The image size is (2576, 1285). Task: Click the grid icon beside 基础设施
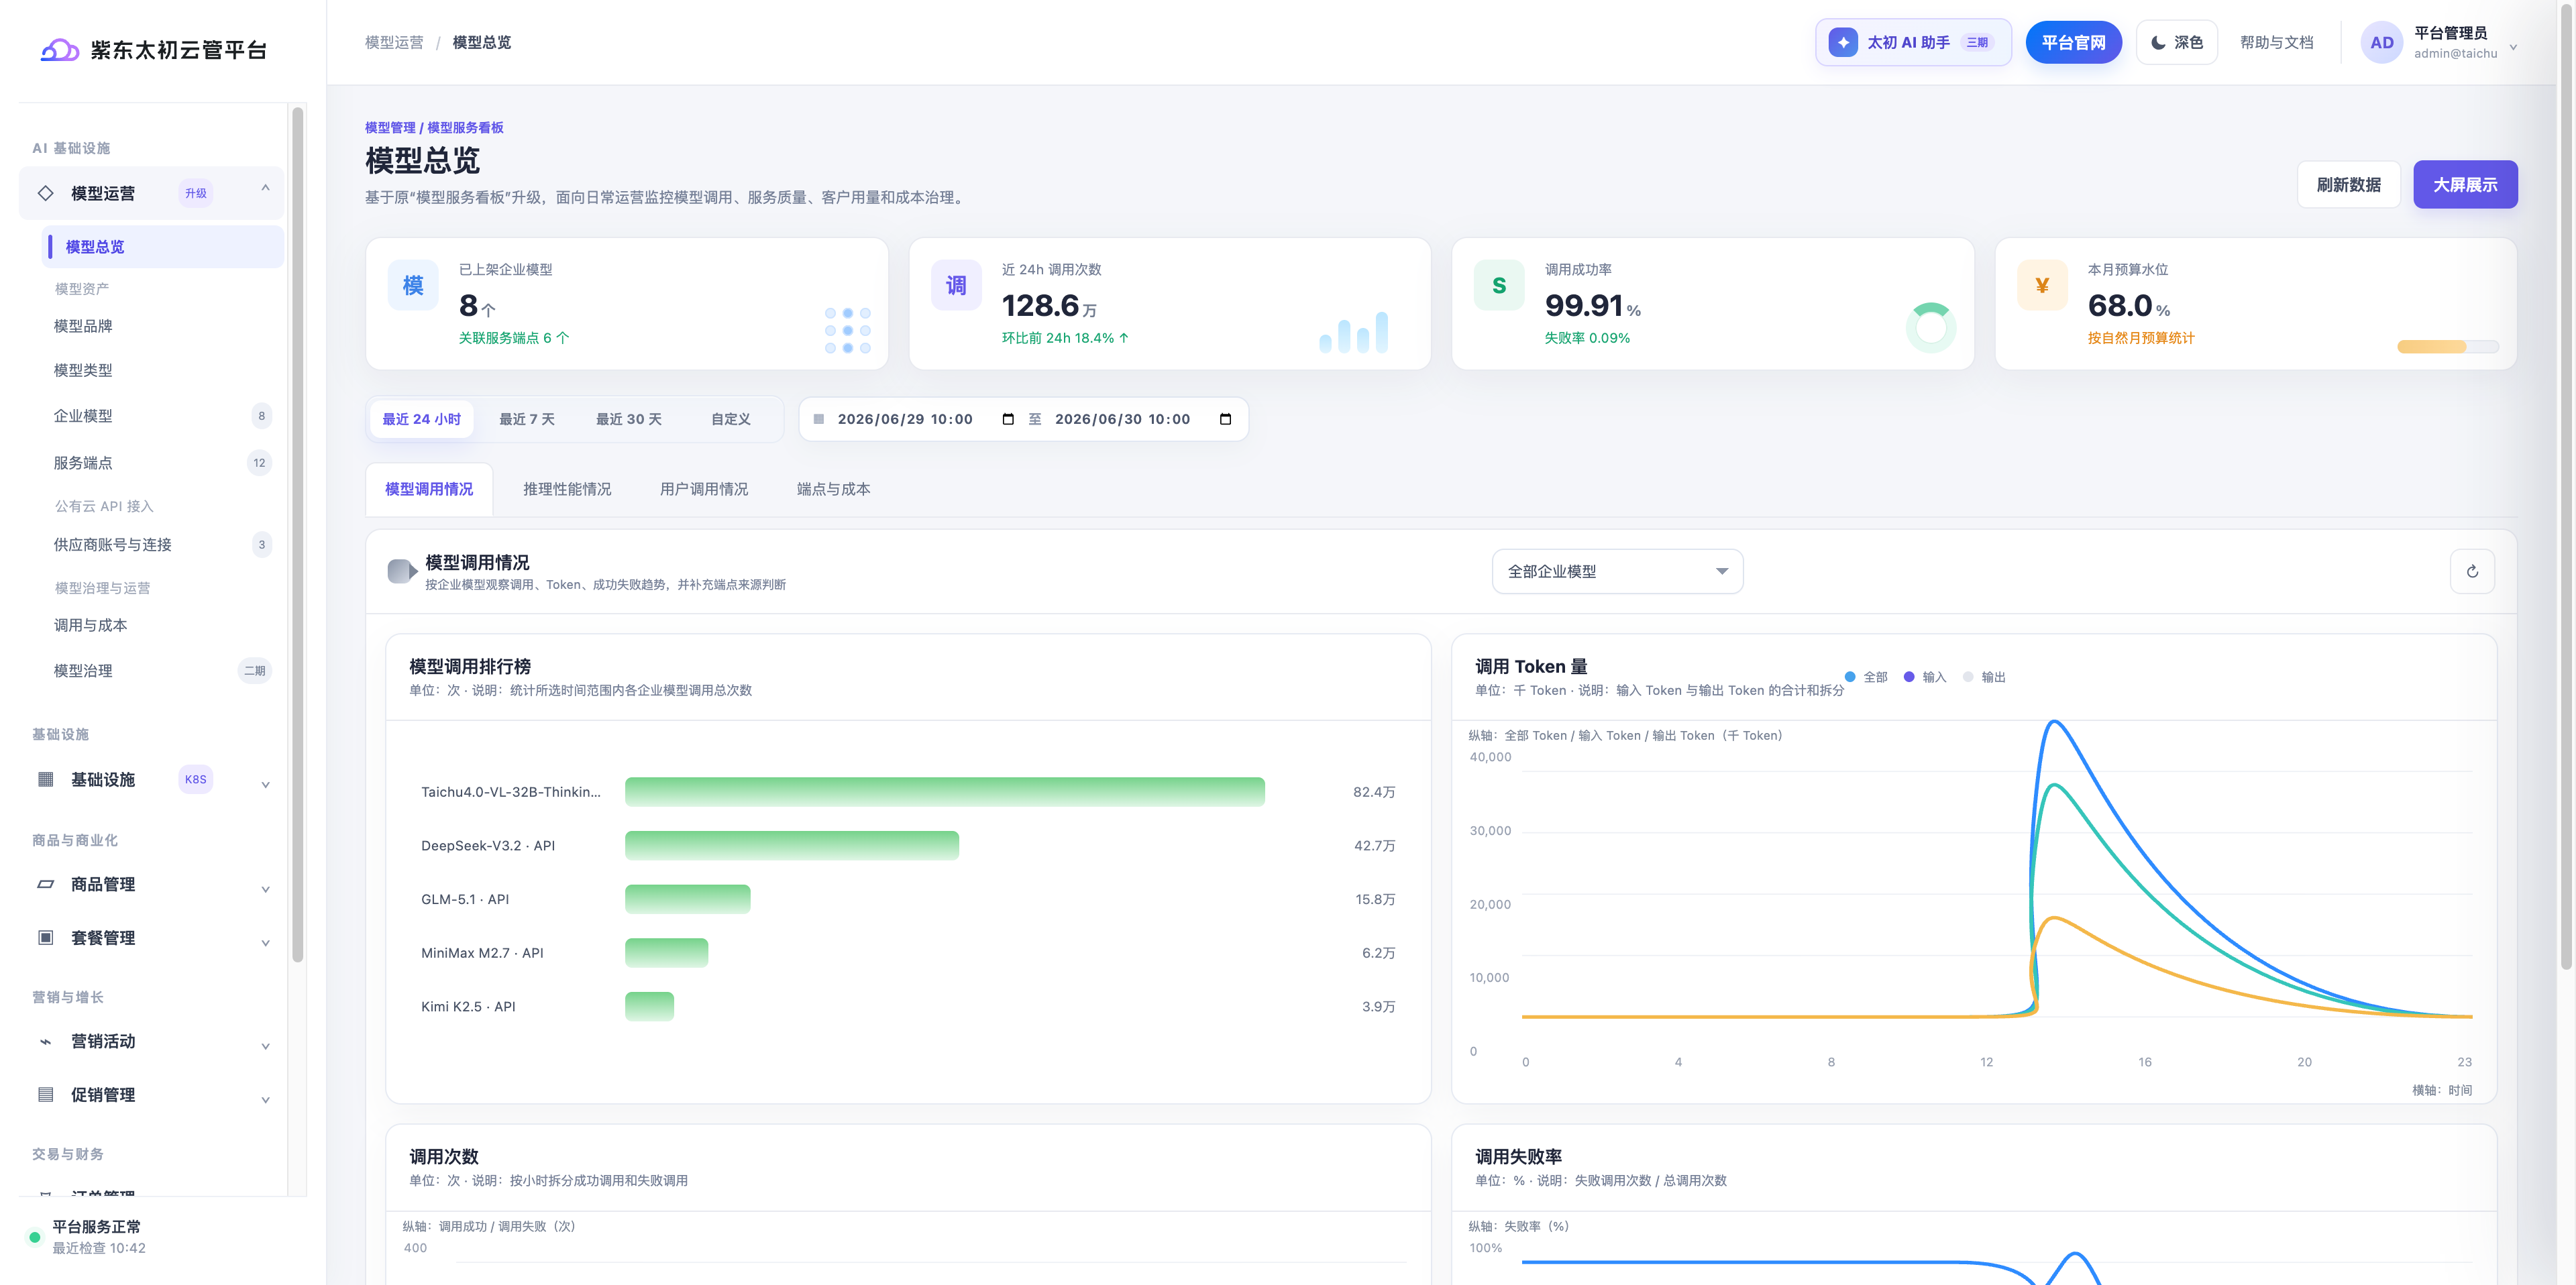(x=46, y=779)
